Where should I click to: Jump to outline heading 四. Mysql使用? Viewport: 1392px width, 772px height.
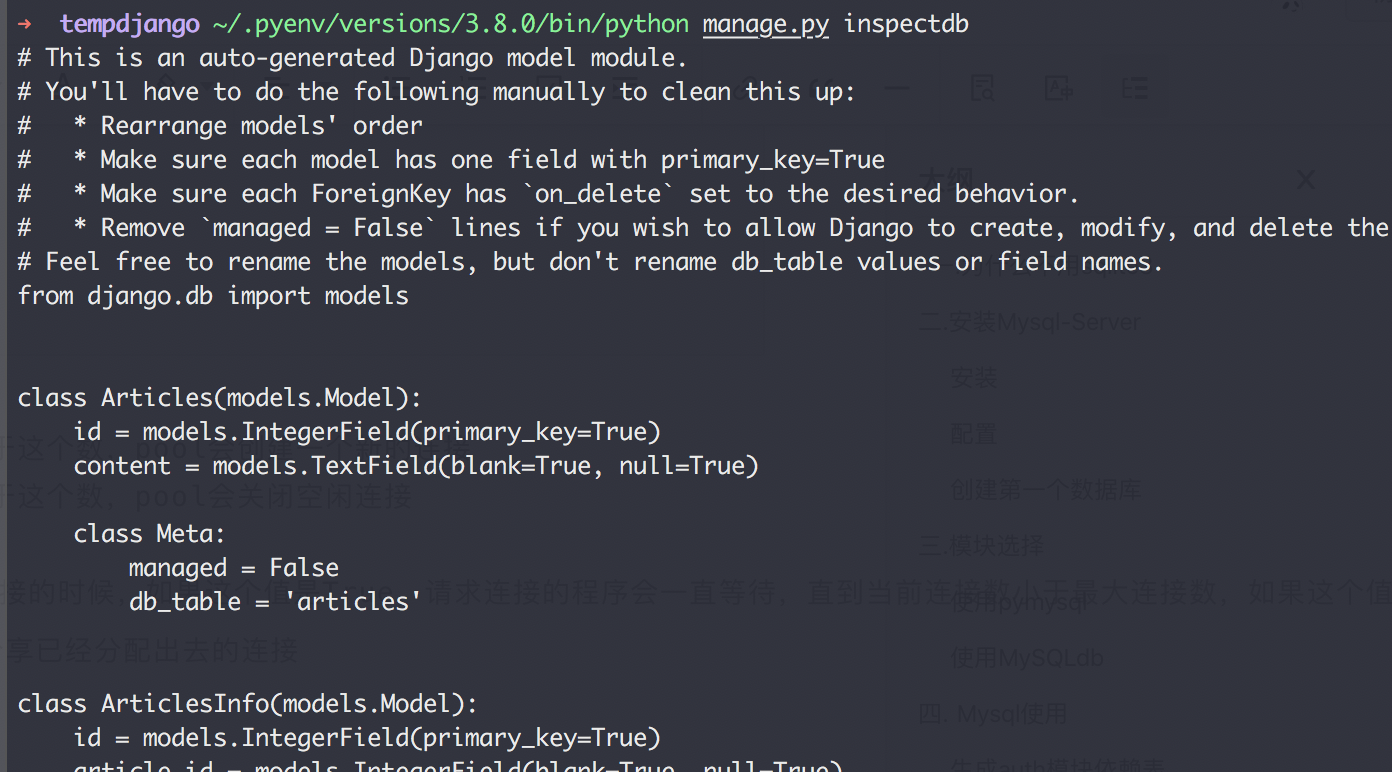pyautogui.click(x=993, y=714)
